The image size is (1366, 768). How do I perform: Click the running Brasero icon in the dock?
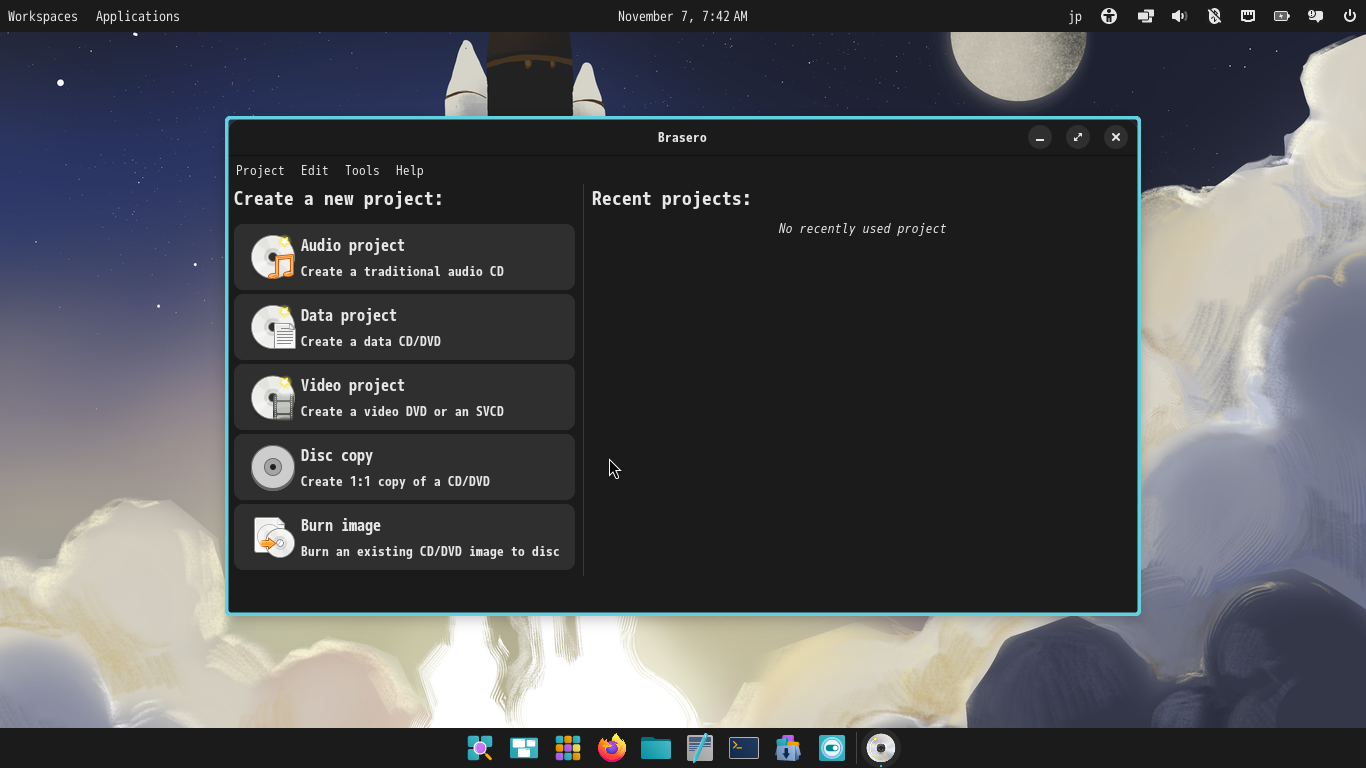[880, 747]
